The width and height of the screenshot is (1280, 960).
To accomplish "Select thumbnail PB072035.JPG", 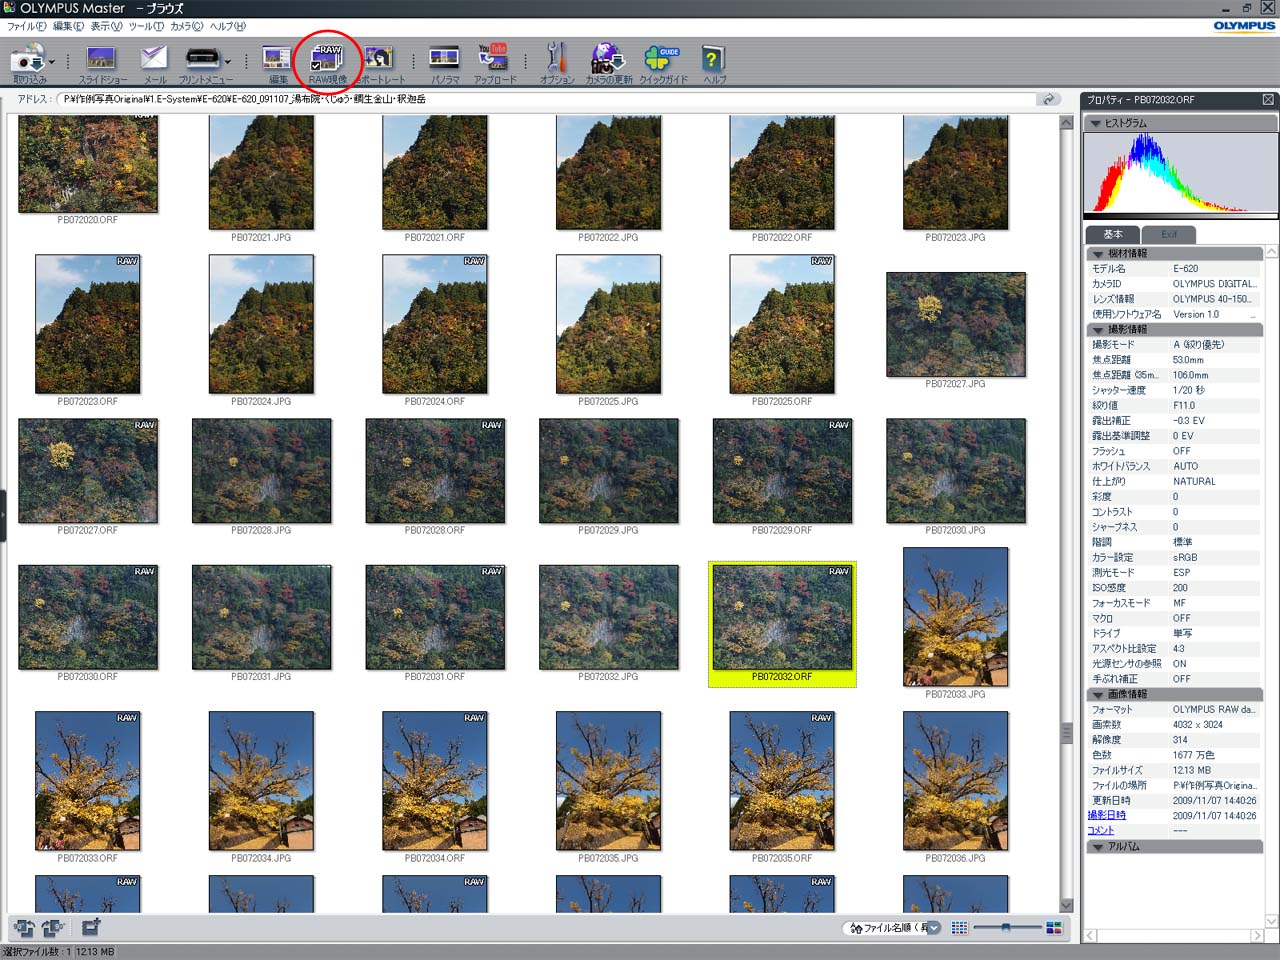I will [608, 780].
